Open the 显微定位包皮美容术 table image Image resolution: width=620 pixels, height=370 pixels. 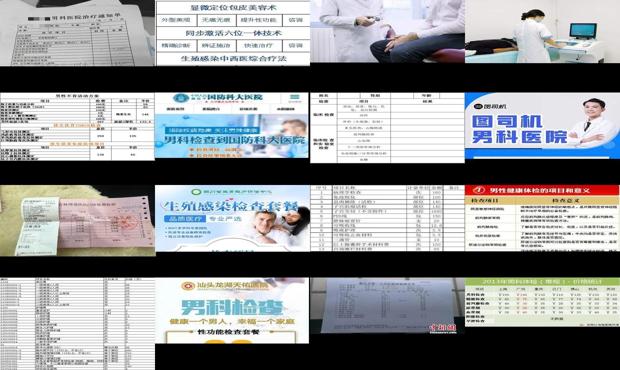coord(232,33)
